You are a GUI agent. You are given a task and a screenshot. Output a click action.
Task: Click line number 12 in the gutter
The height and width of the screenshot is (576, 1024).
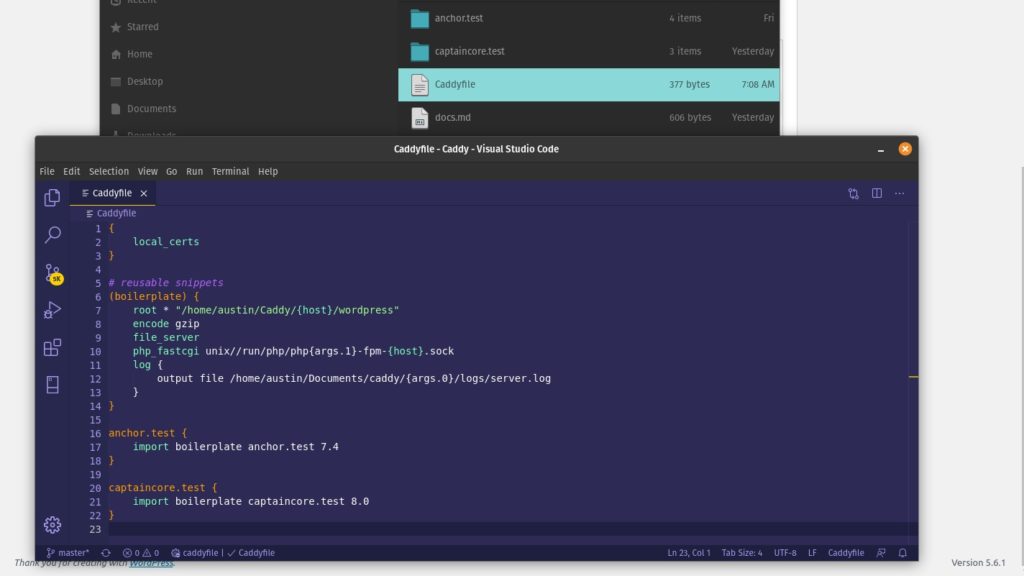tap(95, 379)
